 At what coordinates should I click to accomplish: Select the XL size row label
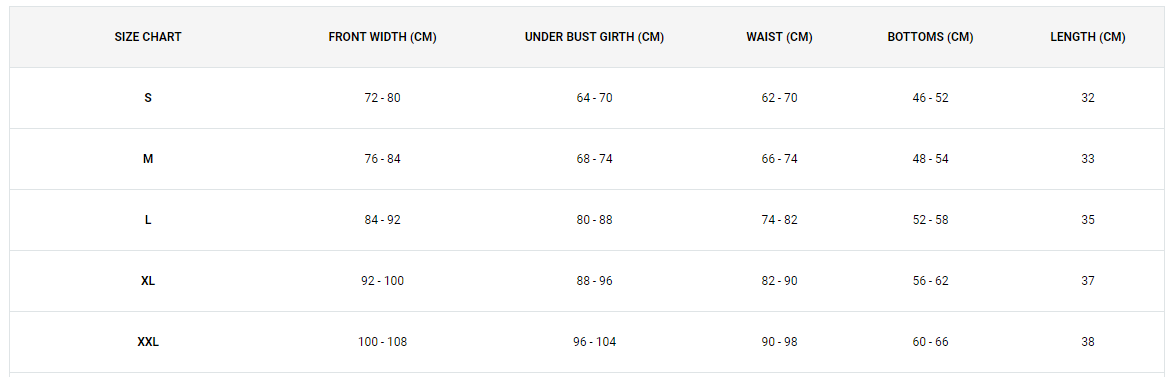pyautogui.click(x=148, y=281)
